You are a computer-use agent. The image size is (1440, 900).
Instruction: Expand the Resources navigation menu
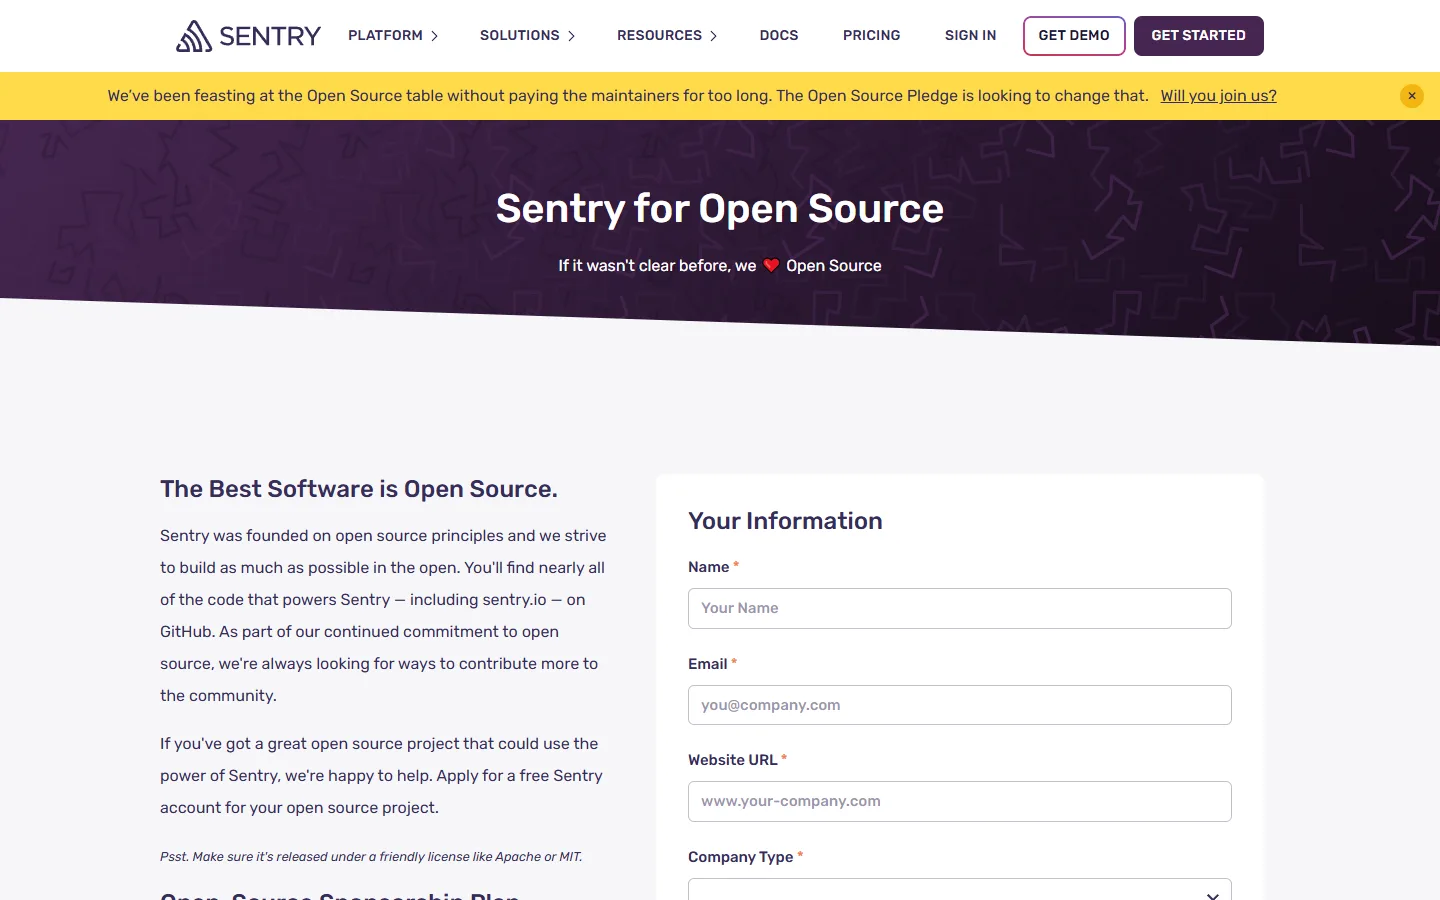(667, 36)
